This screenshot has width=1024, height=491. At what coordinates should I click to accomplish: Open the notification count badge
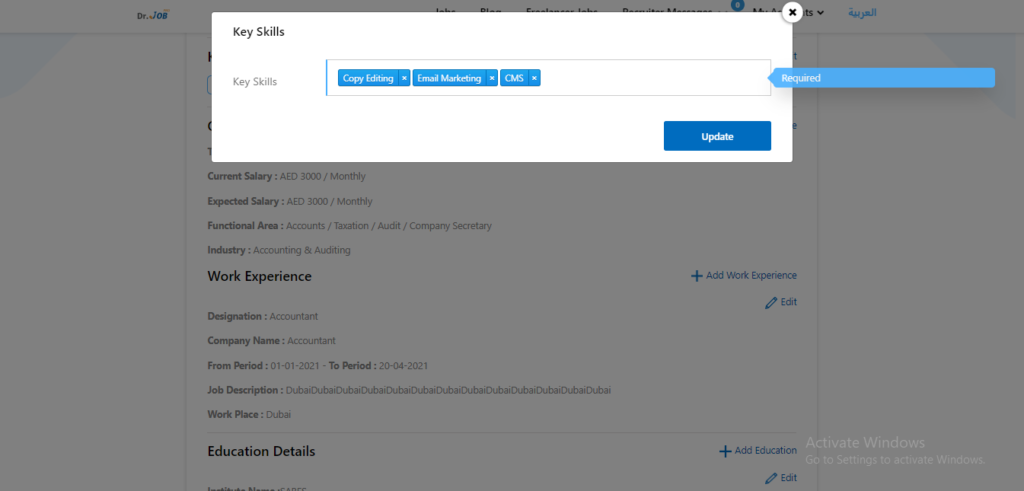coord(737,5)
